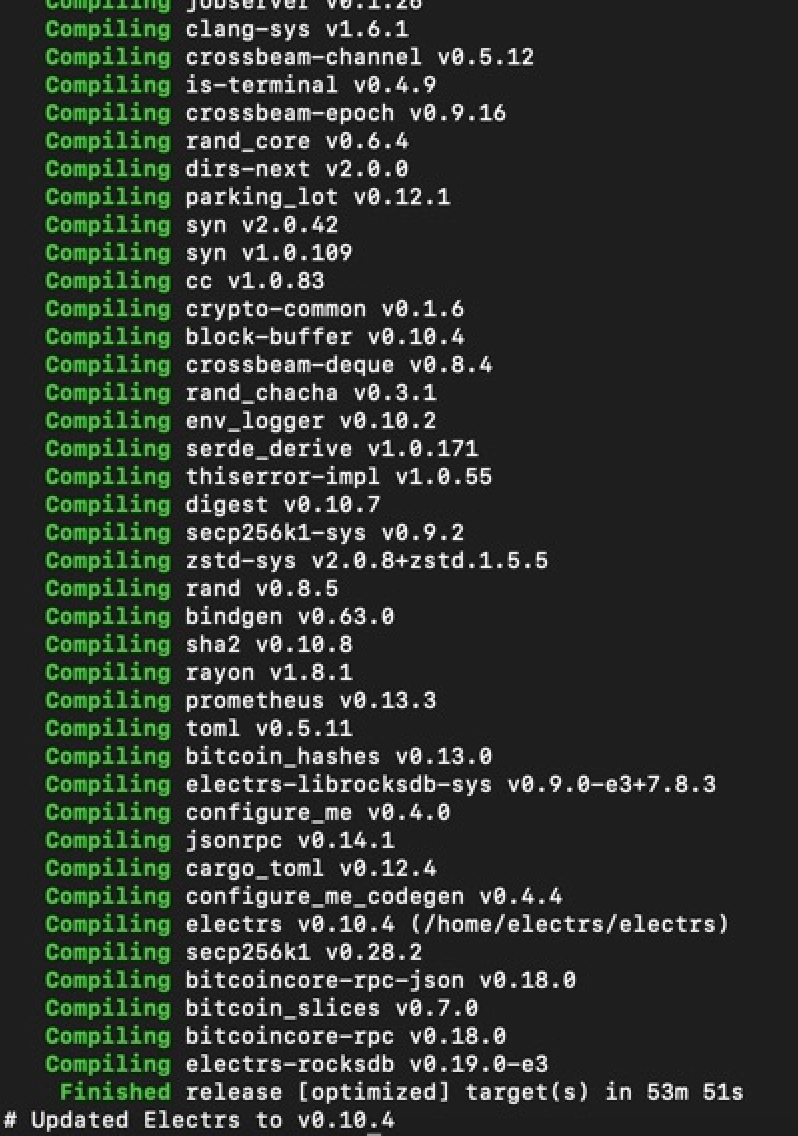Click the zstd-sys v2.0.8+zstd.1.5.5 line
Screen dimensions: 798x1136
(296, 561)
